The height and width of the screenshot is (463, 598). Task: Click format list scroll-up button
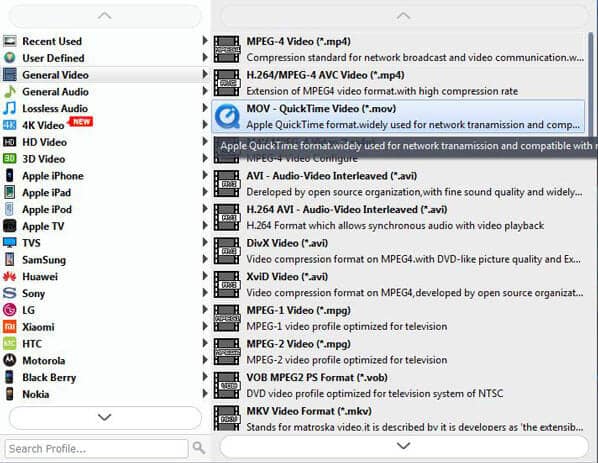click(x=403, y=16)
